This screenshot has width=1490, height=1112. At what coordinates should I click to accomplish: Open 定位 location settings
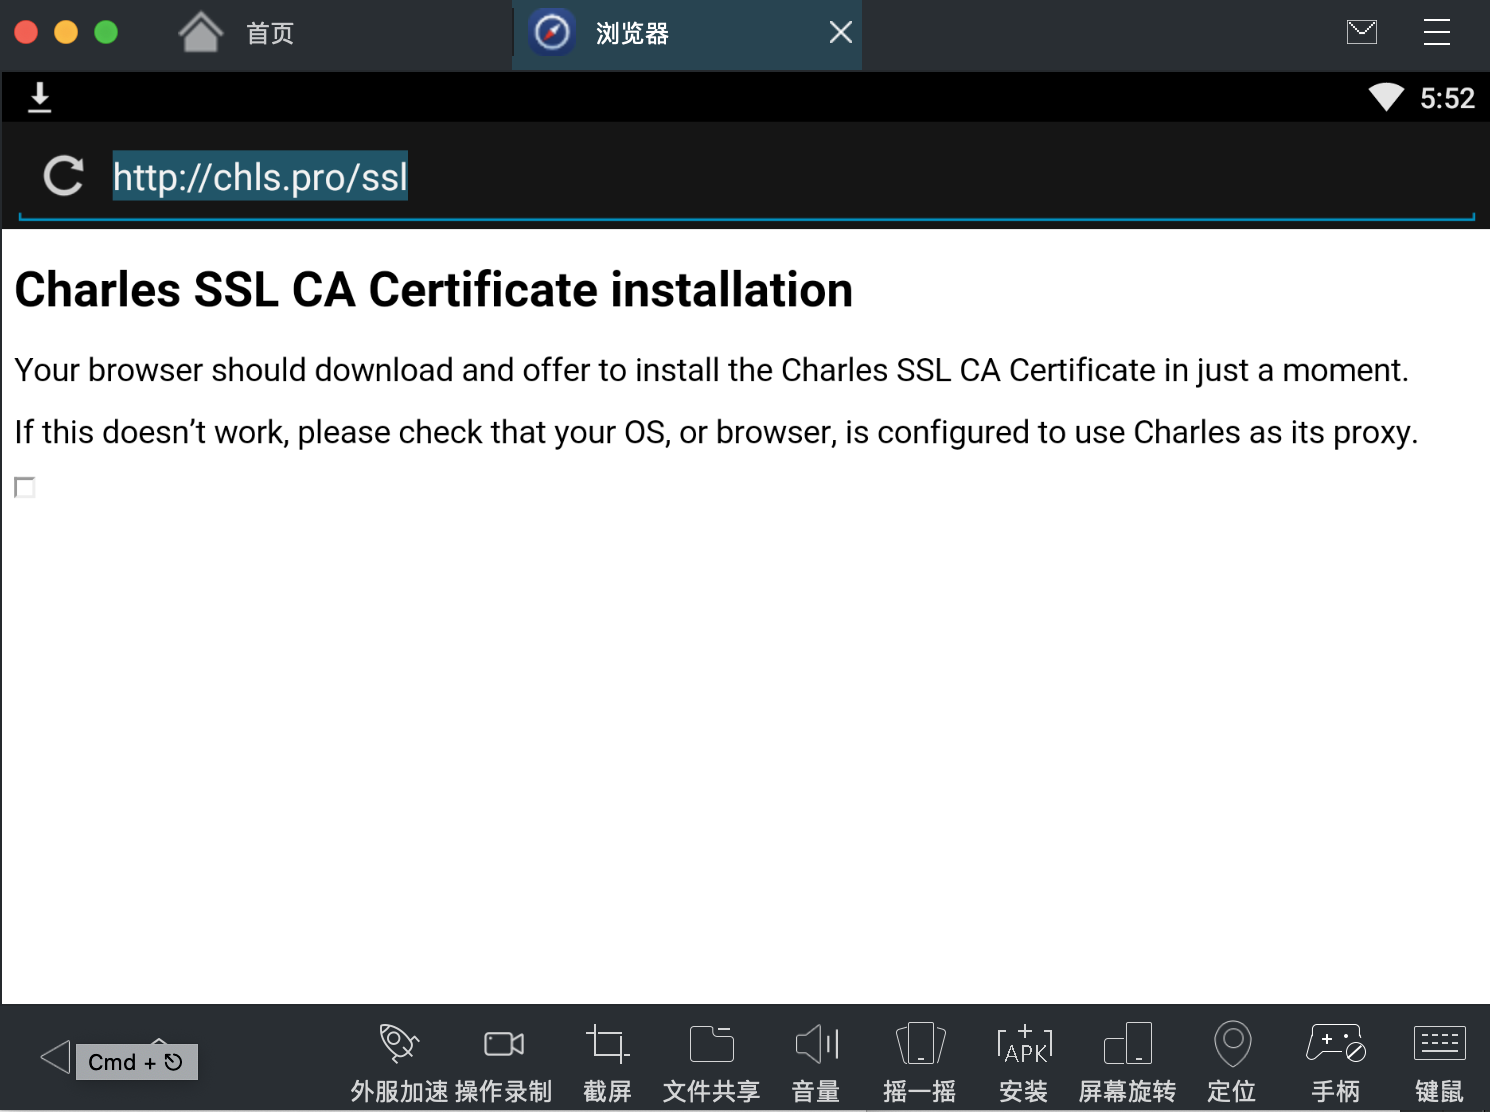pos(1232,1064)
